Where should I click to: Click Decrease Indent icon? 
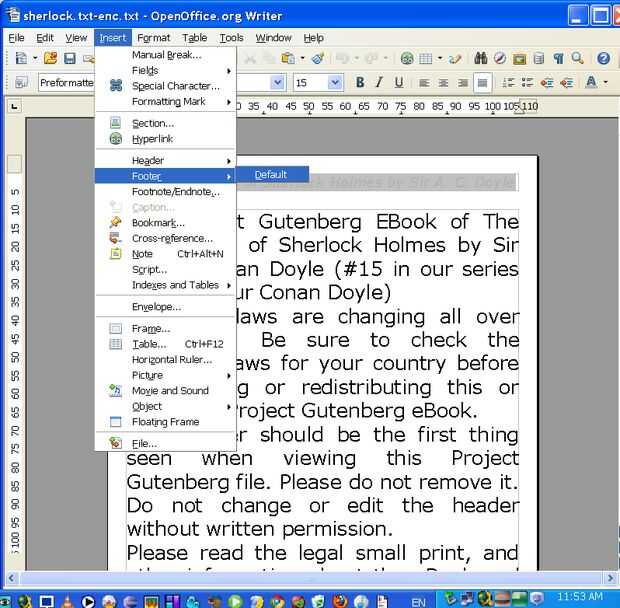tap(547, 83)
